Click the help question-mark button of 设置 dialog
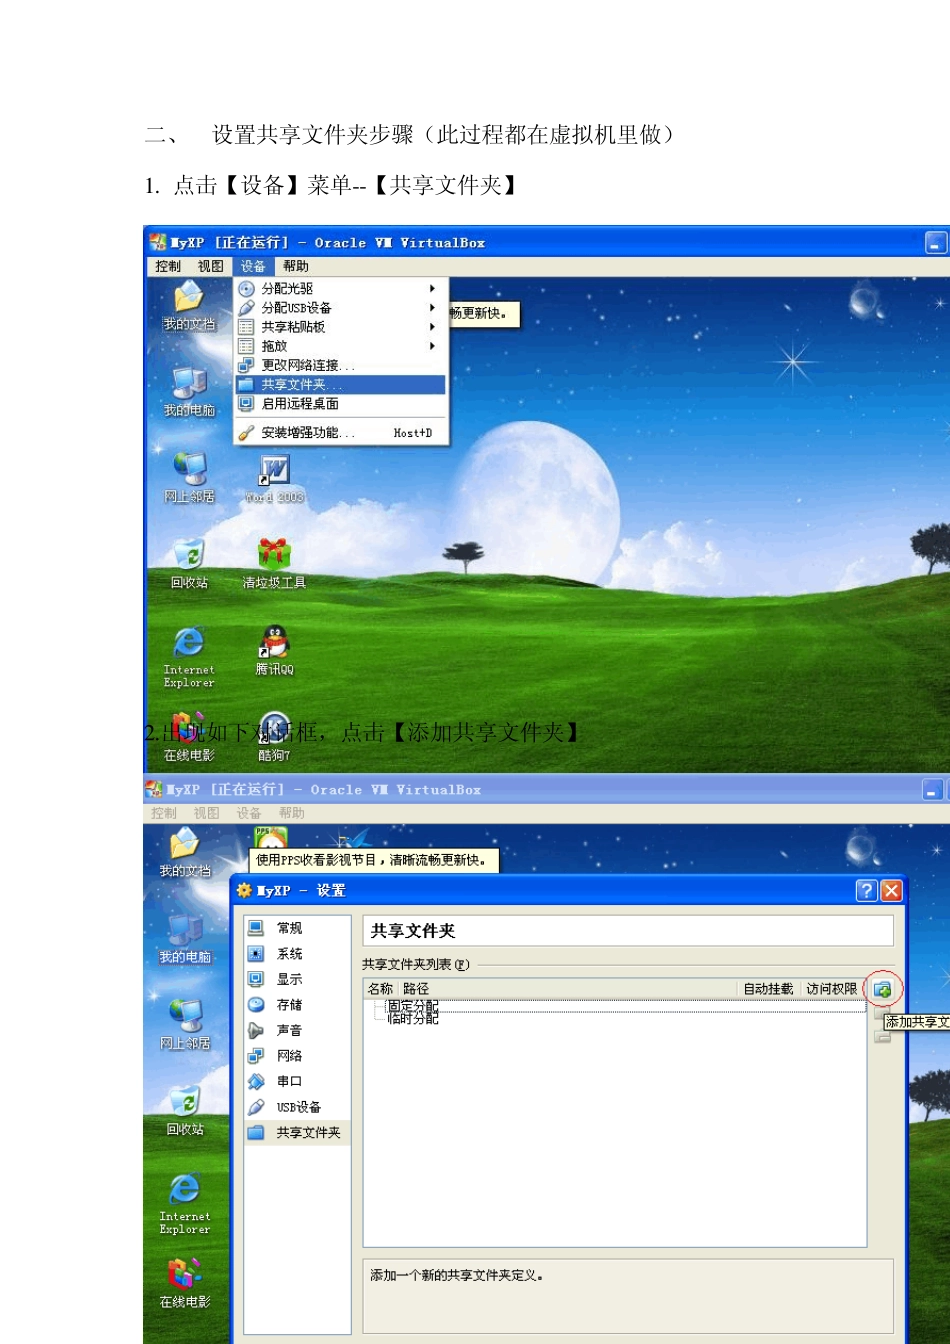Viewport: 950px width, 1344px height. [x=867, y=890]
